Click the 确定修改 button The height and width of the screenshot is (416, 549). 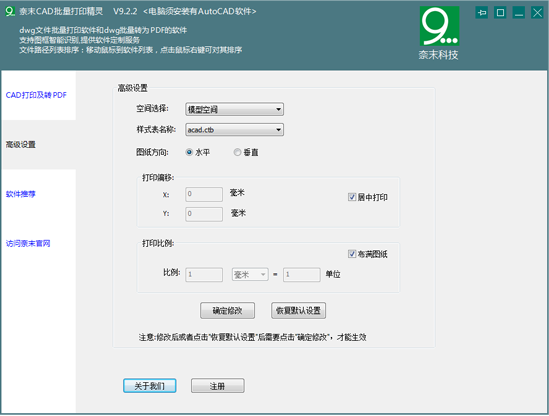click(227, 311)
